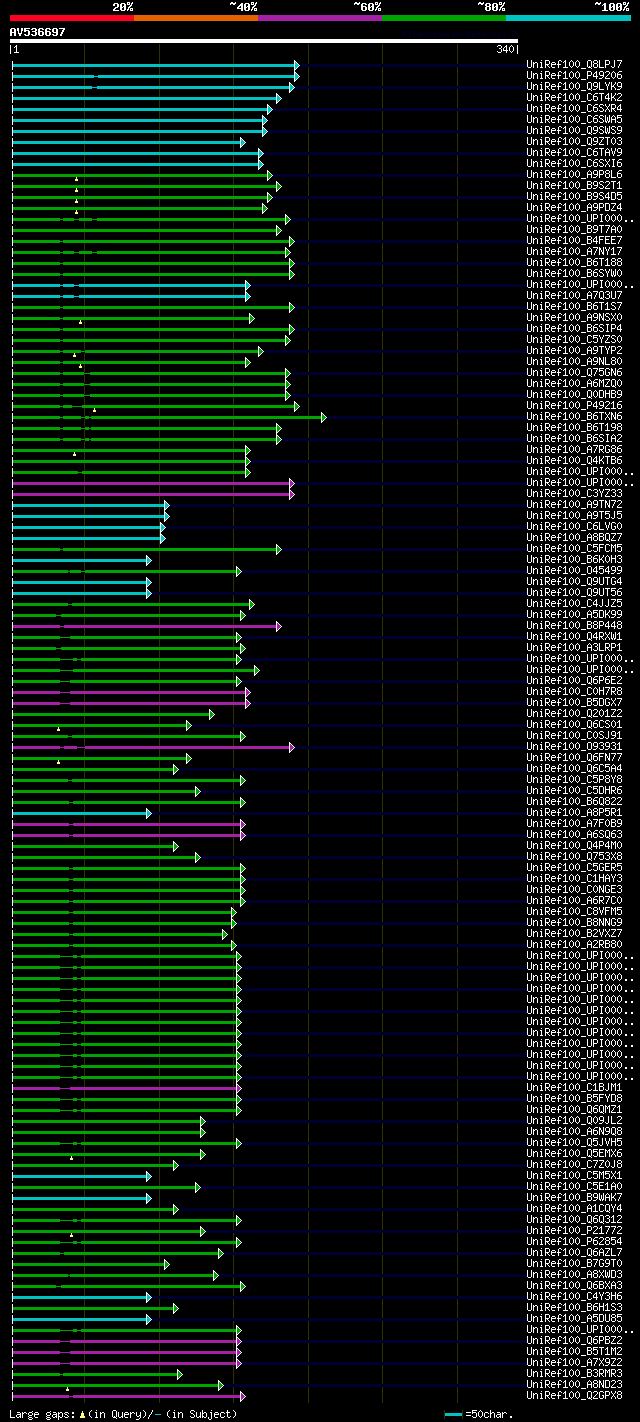Select label UniRef100_C1HAY3
Image resolution: width=640 pixels, height=1422 pixels.
[x=575, y=878]
